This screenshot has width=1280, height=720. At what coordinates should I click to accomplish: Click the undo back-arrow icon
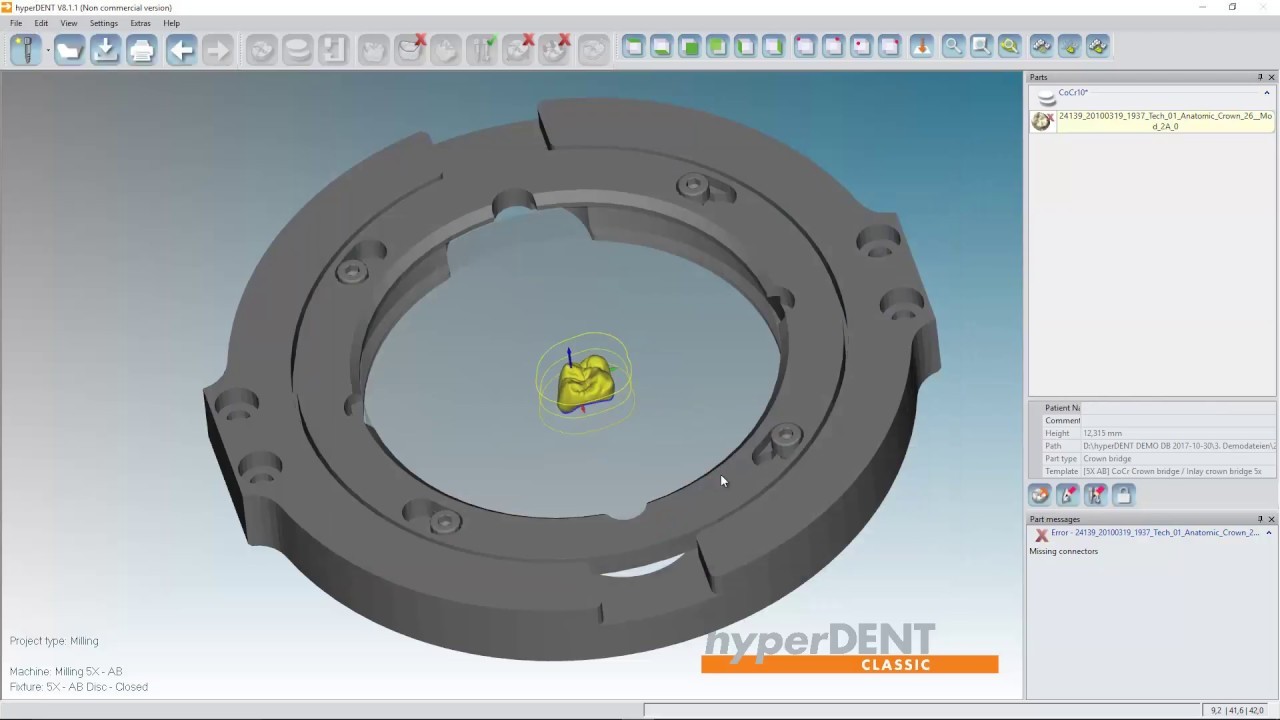(x=181, y=49)
